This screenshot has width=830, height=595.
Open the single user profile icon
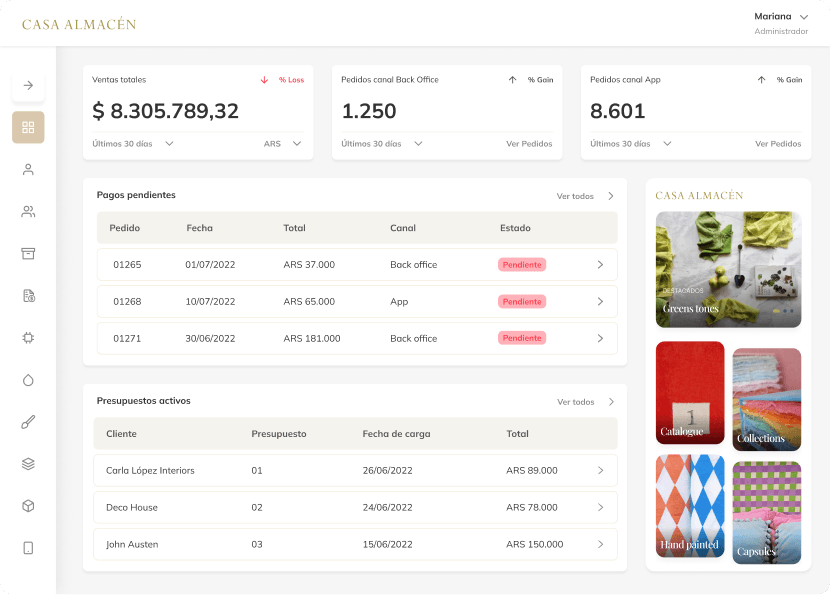(28, 169)
